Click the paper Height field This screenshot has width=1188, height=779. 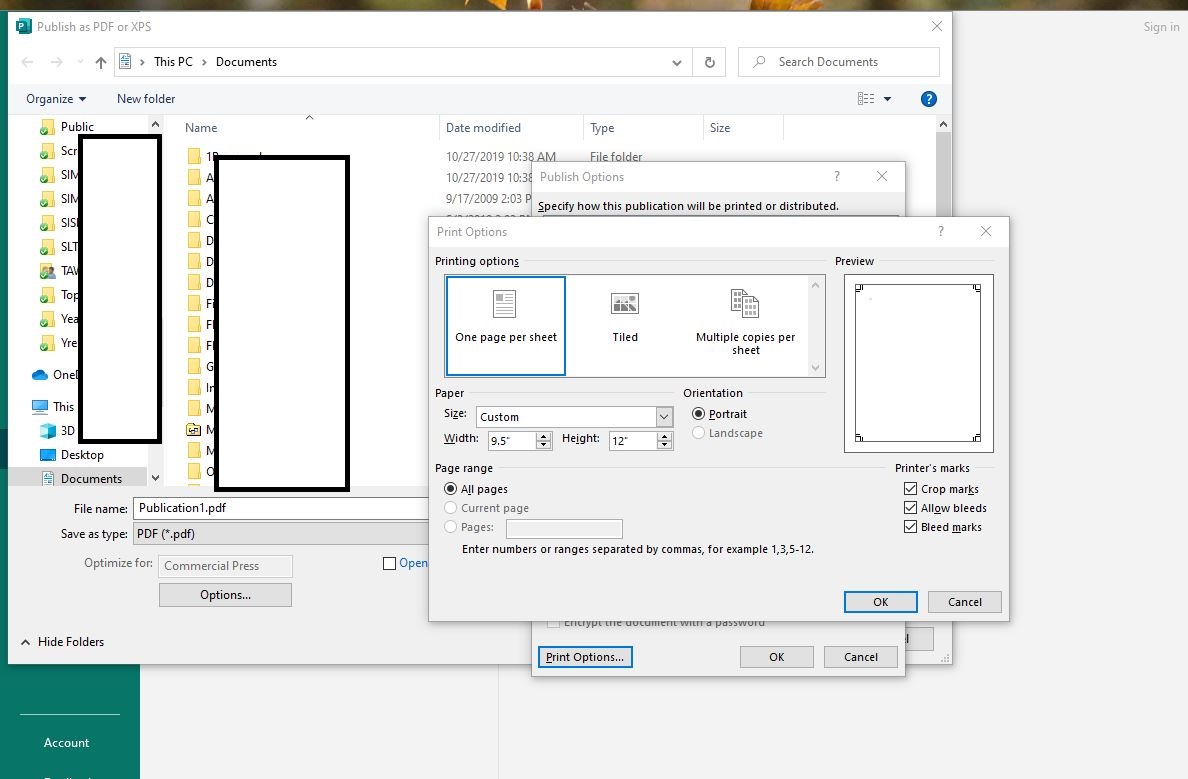pos(633,440)
